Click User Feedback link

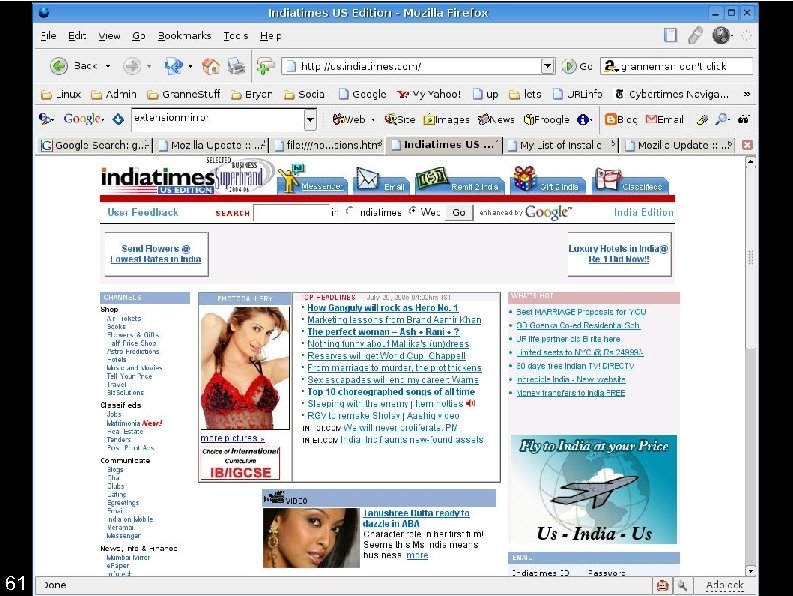point(143,212)
